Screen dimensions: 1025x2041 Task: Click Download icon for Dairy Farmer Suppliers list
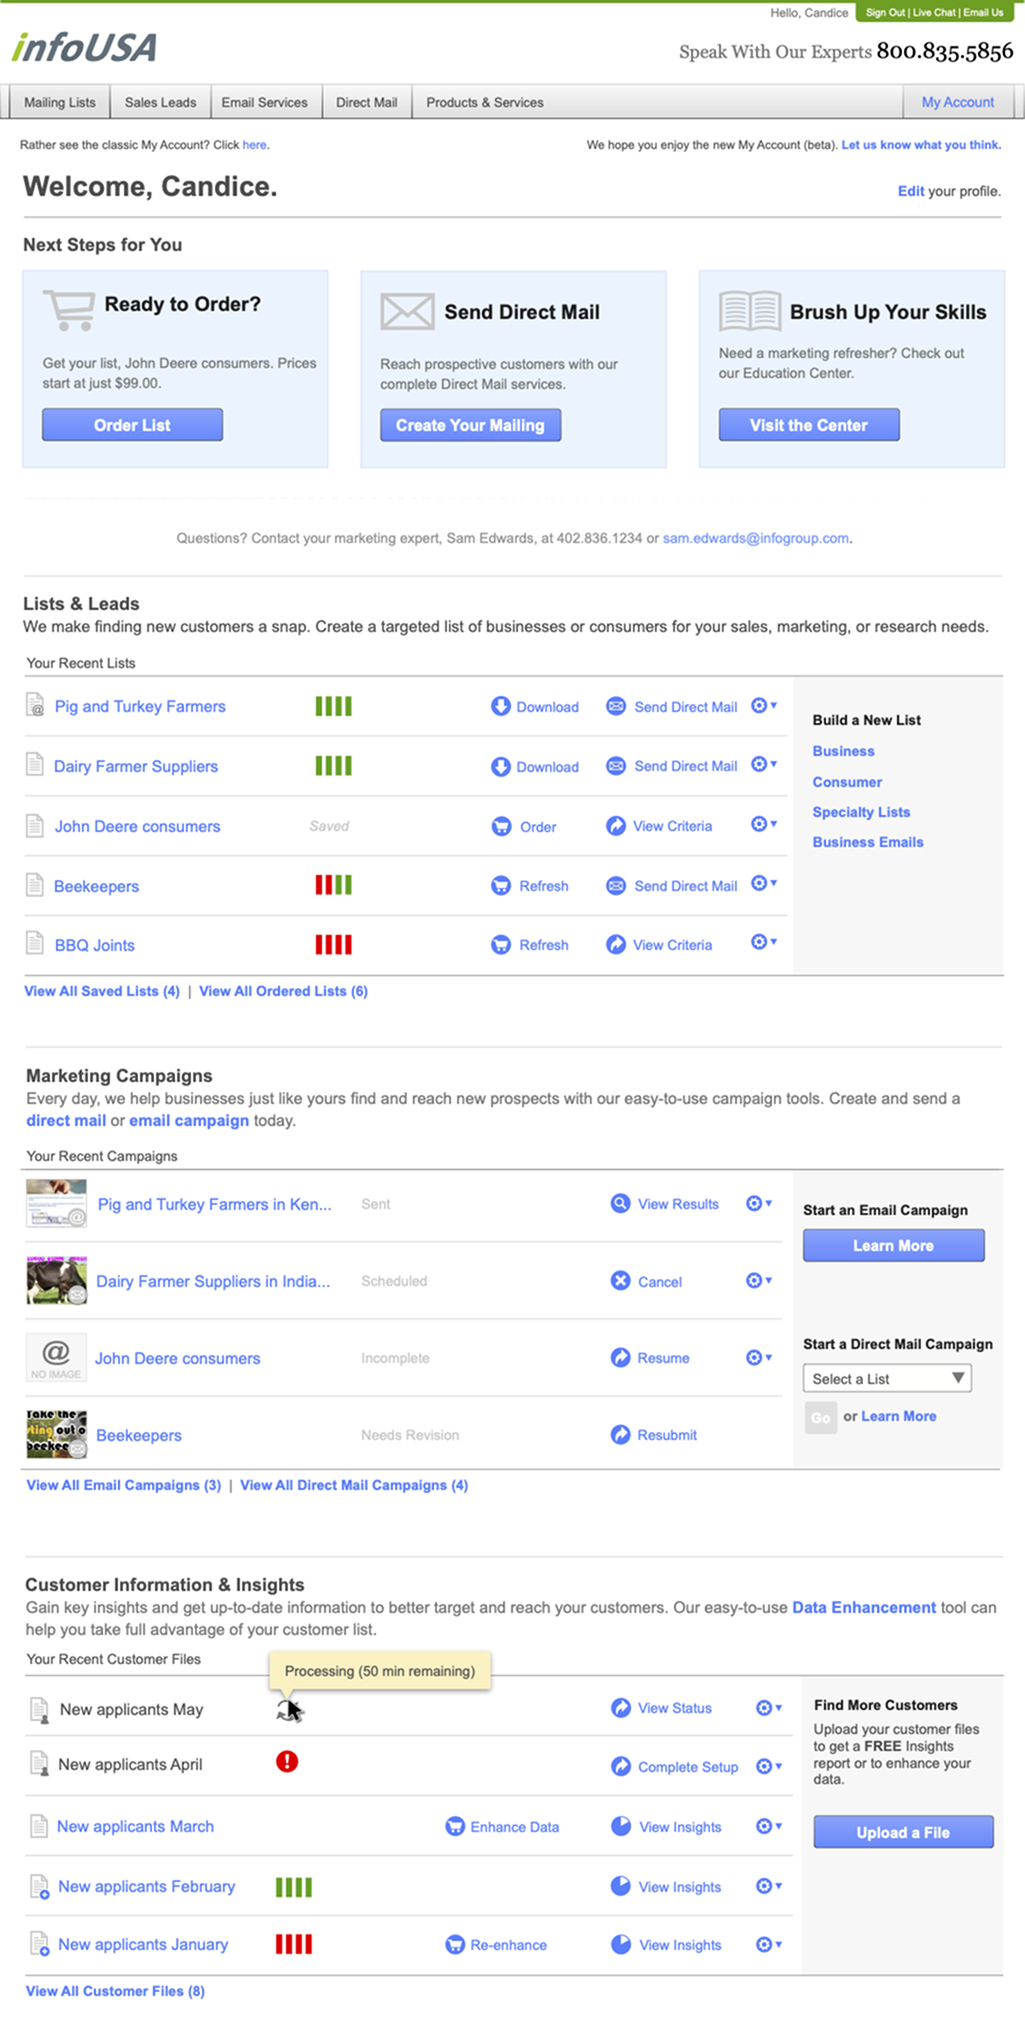(x=501, y=766)
